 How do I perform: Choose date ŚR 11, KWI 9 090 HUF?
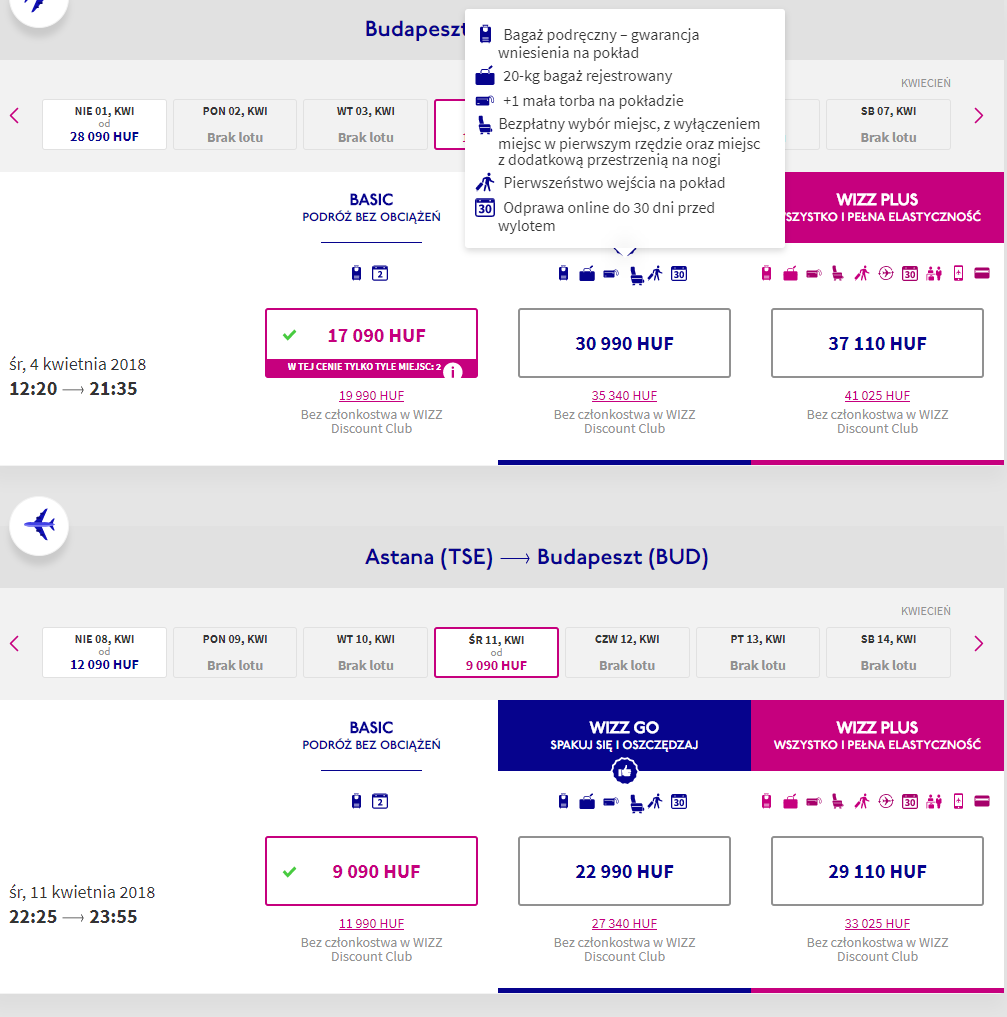pos(496,652)
